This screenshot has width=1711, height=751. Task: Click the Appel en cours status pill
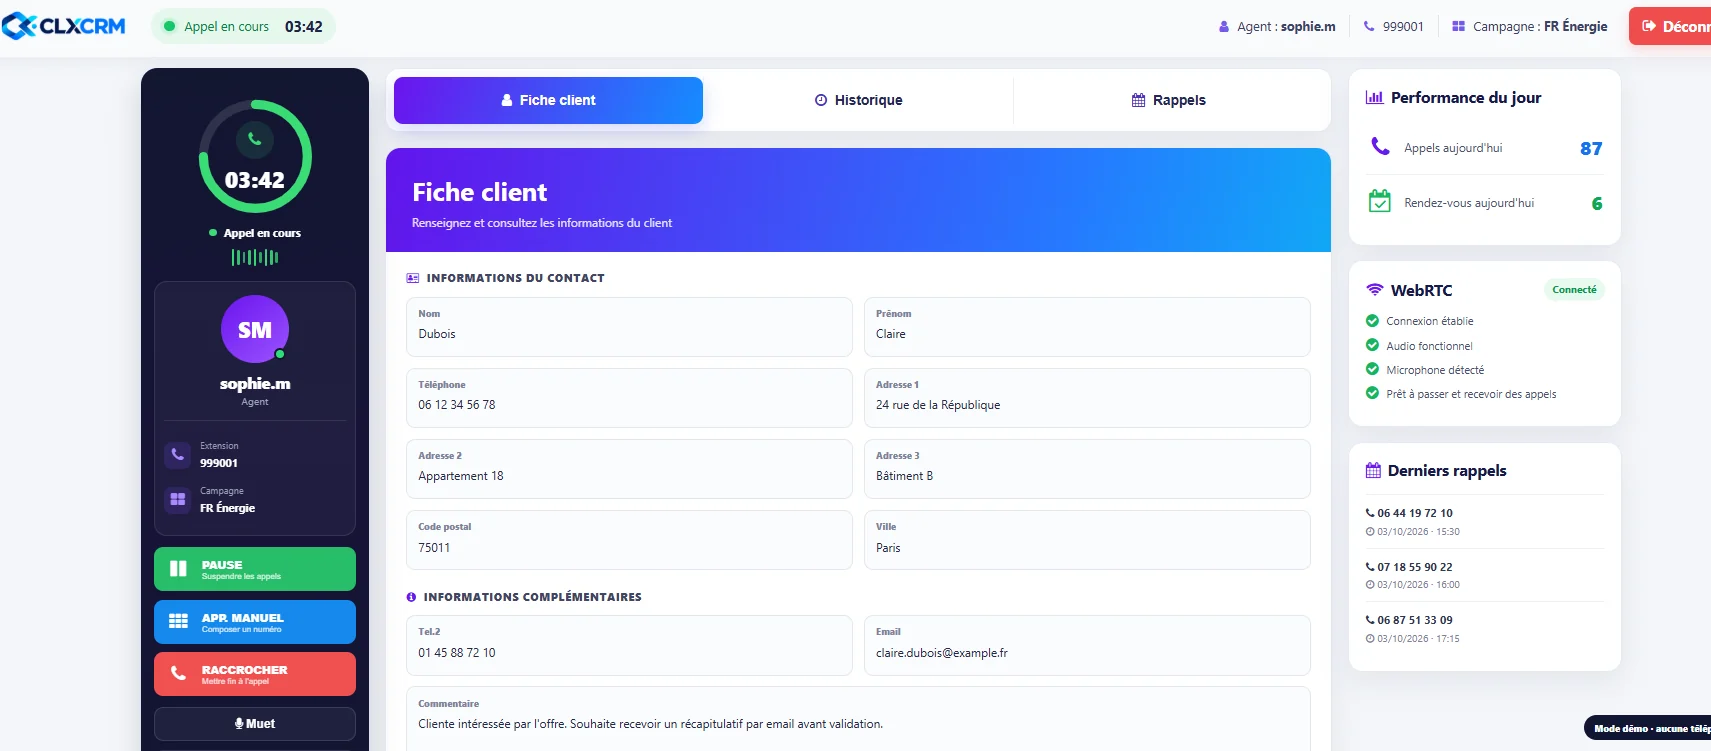(243, 26)
